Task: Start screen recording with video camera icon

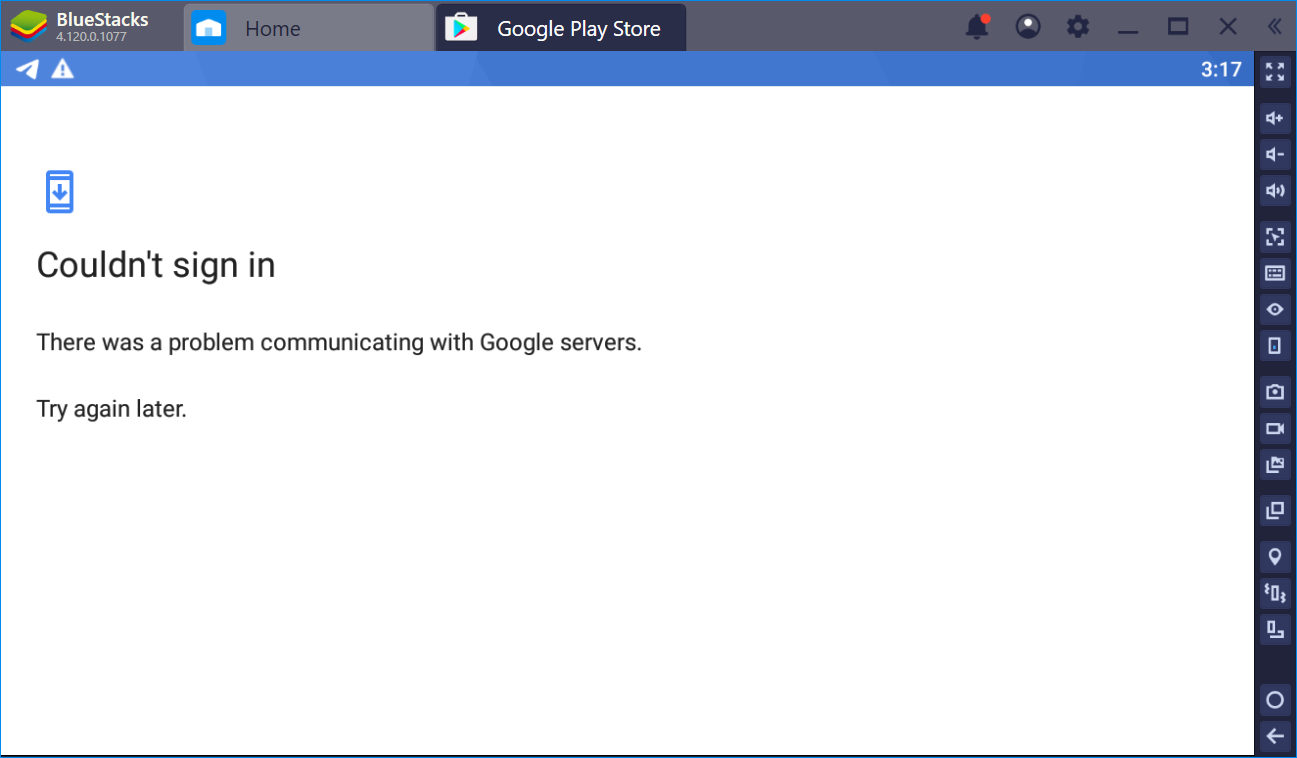Action: click(x=1275, y=428)
